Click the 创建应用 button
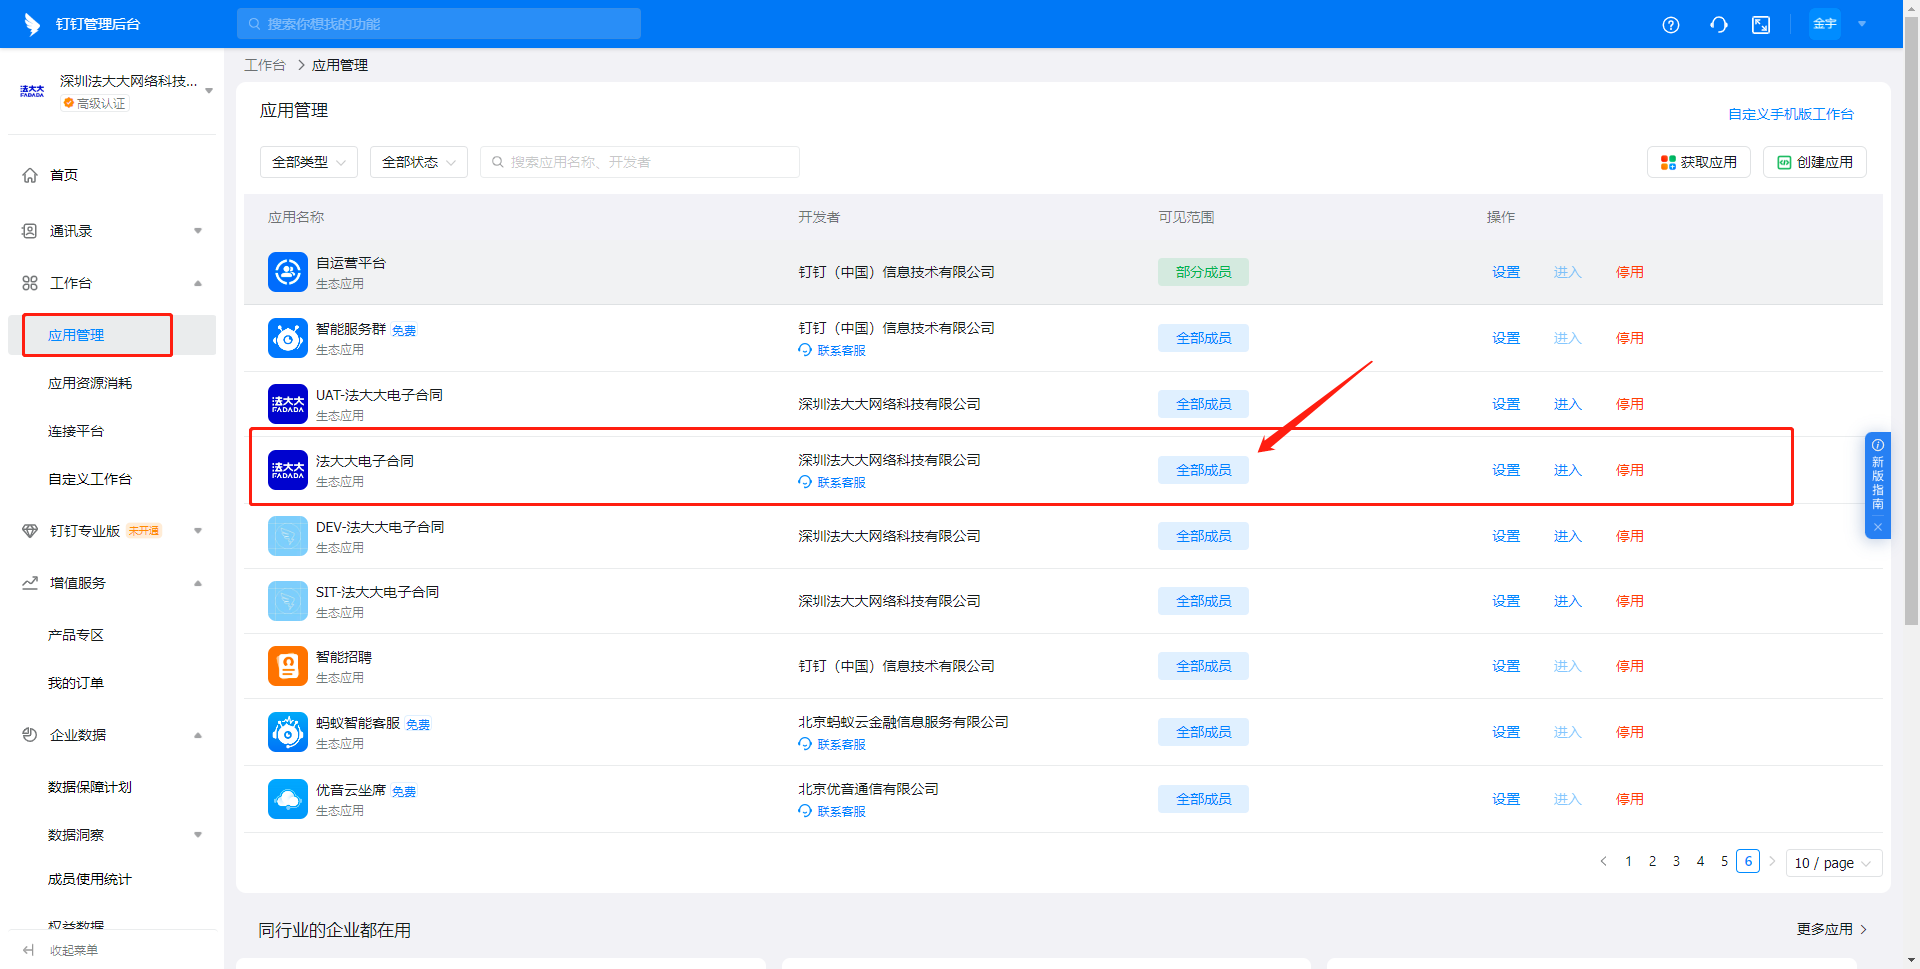 tap(1814, 162)
